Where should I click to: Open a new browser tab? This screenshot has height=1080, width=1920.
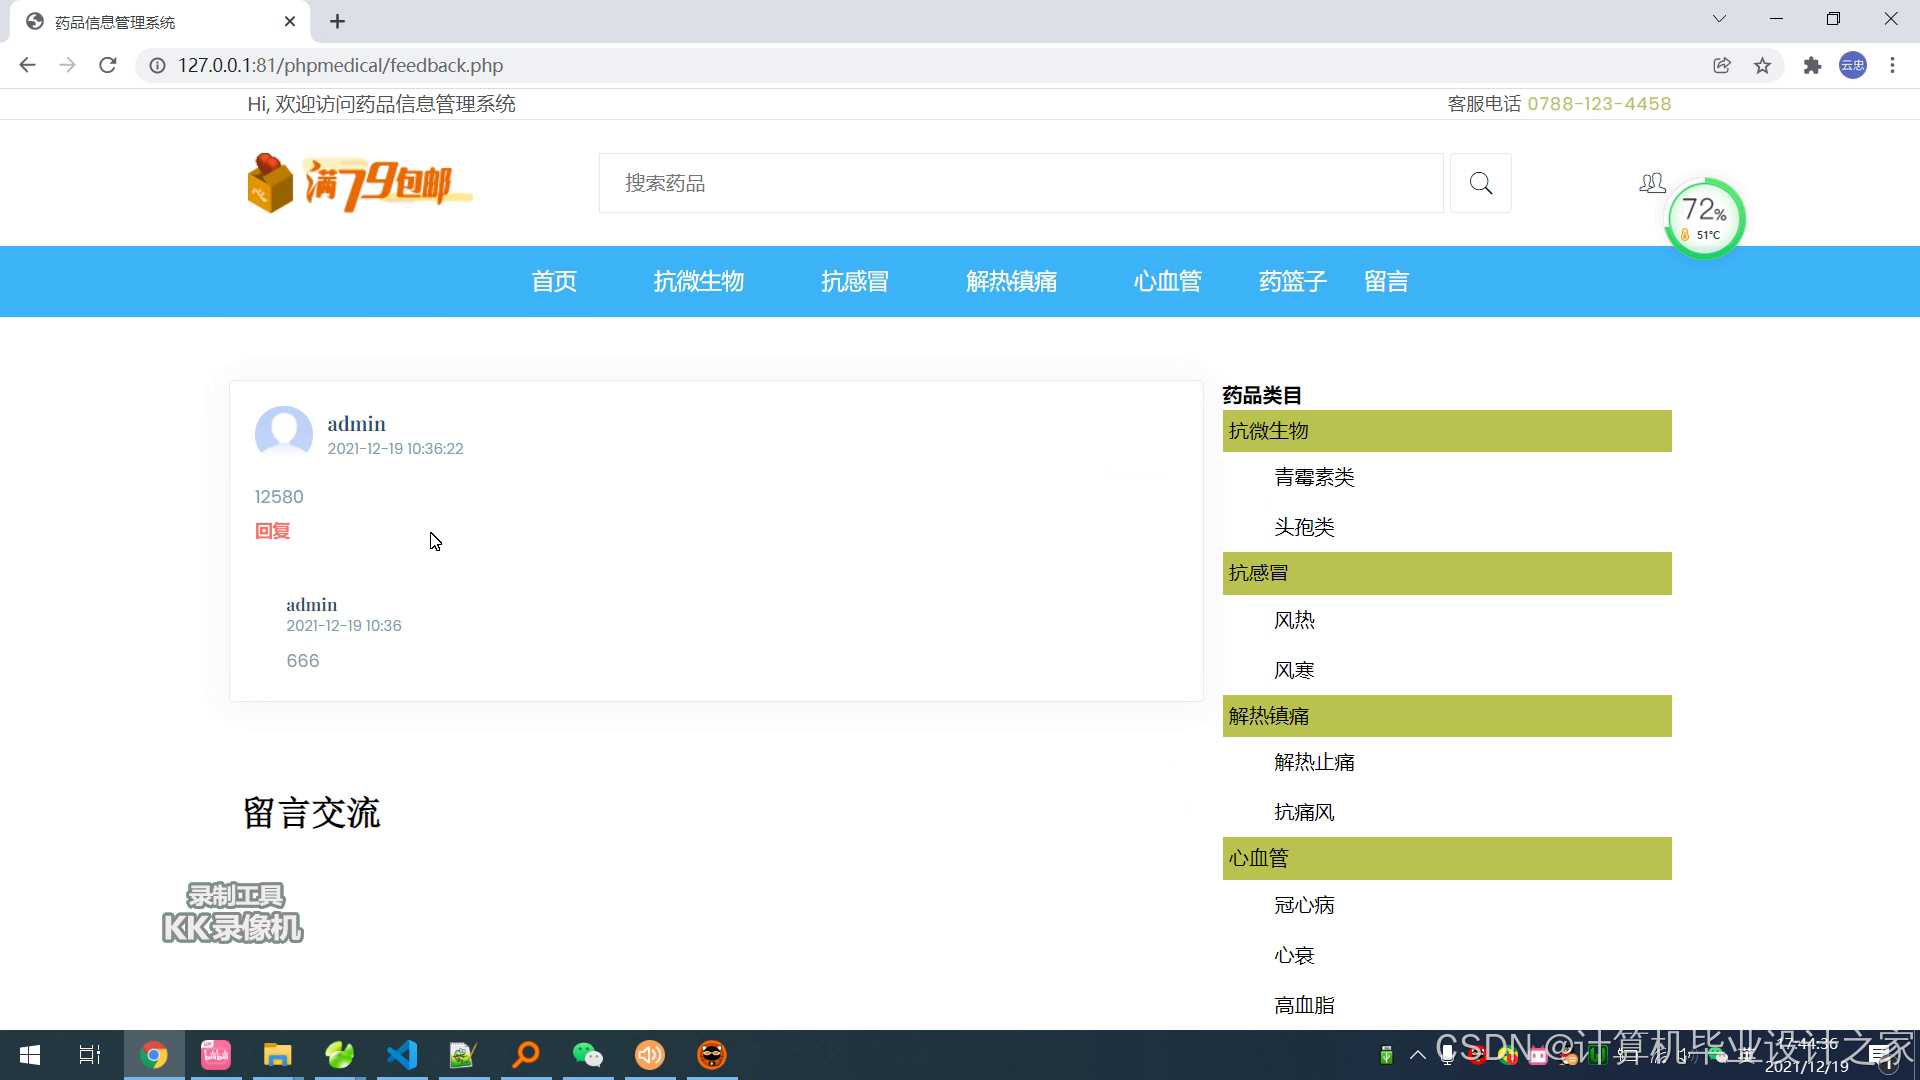(338, 21)
